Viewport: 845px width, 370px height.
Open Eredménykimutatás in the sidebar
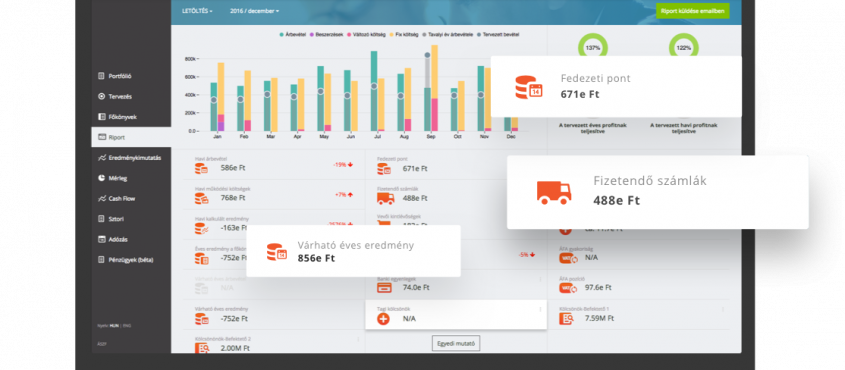click(x=131, y=158)
